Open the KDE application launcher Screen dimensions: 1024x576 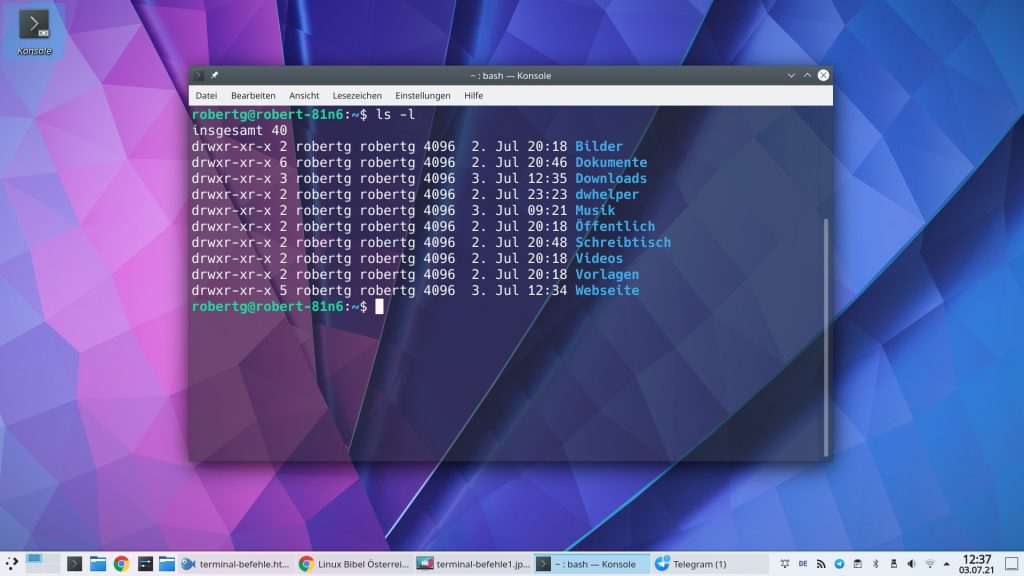click(12, 564)
